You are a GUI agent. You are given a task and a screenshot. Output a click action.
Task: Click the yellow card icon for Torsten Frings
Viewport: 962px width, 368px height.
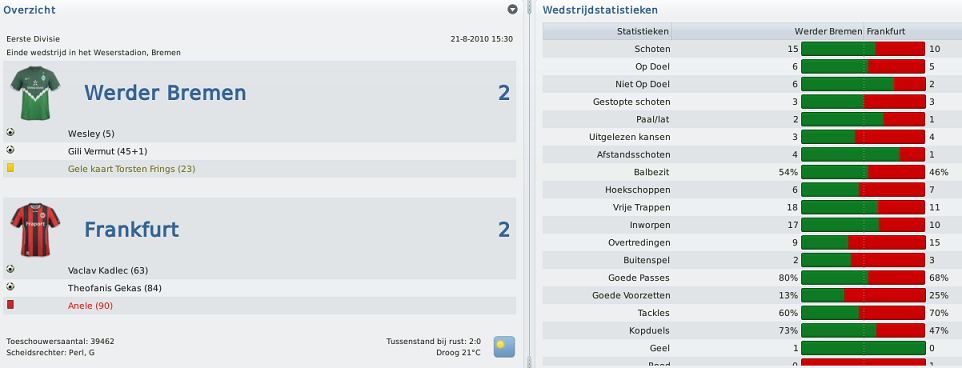[10, 167]
